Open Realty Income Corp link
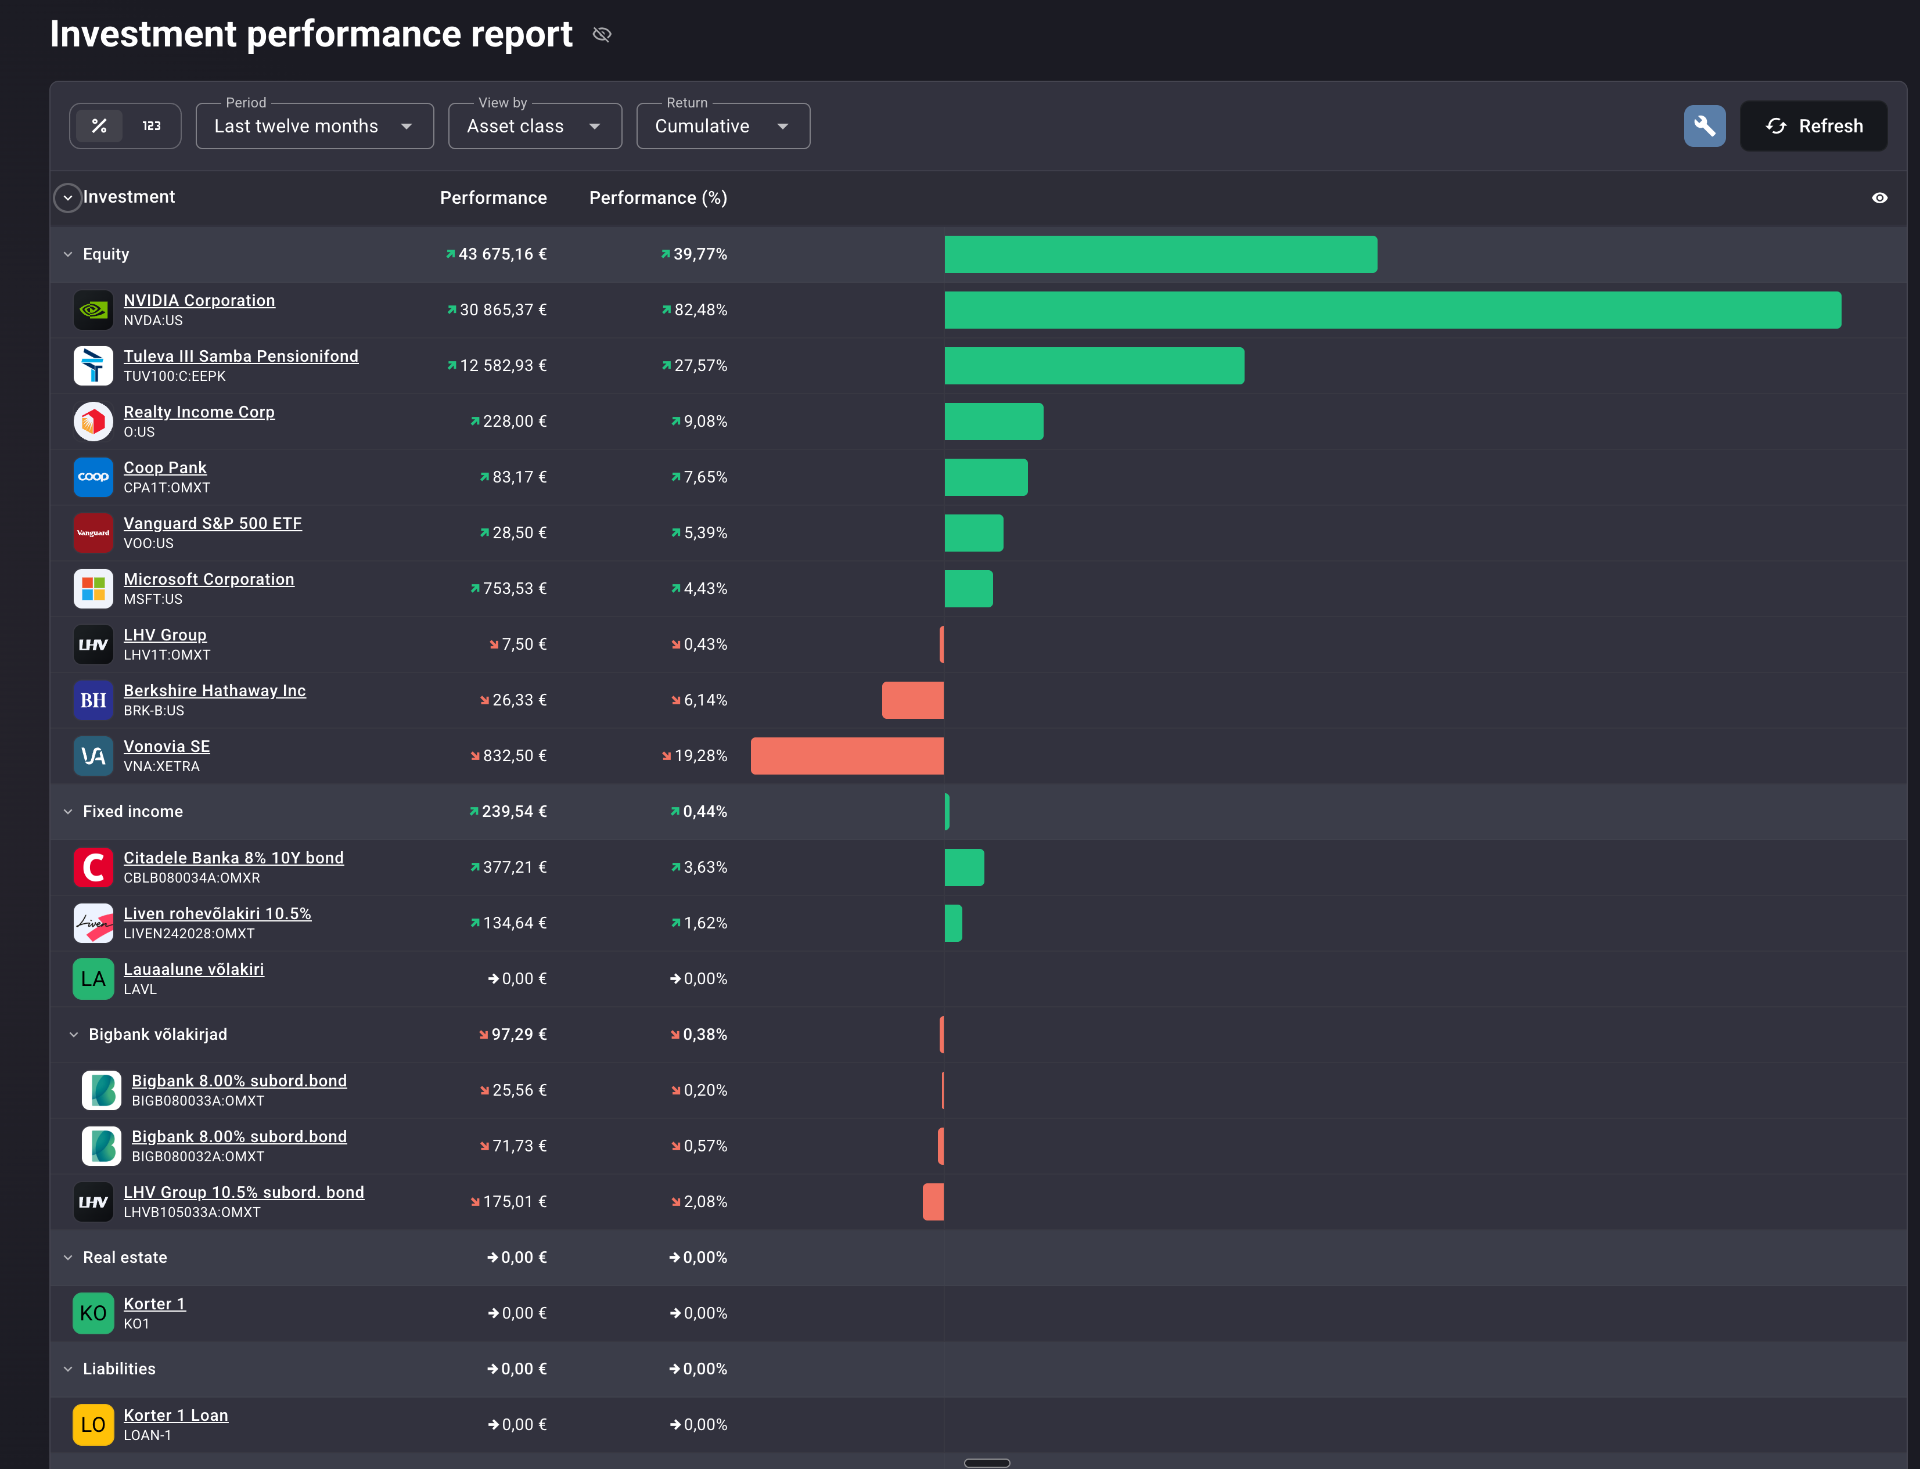1920x1469 pixels. tap(199, 412)
